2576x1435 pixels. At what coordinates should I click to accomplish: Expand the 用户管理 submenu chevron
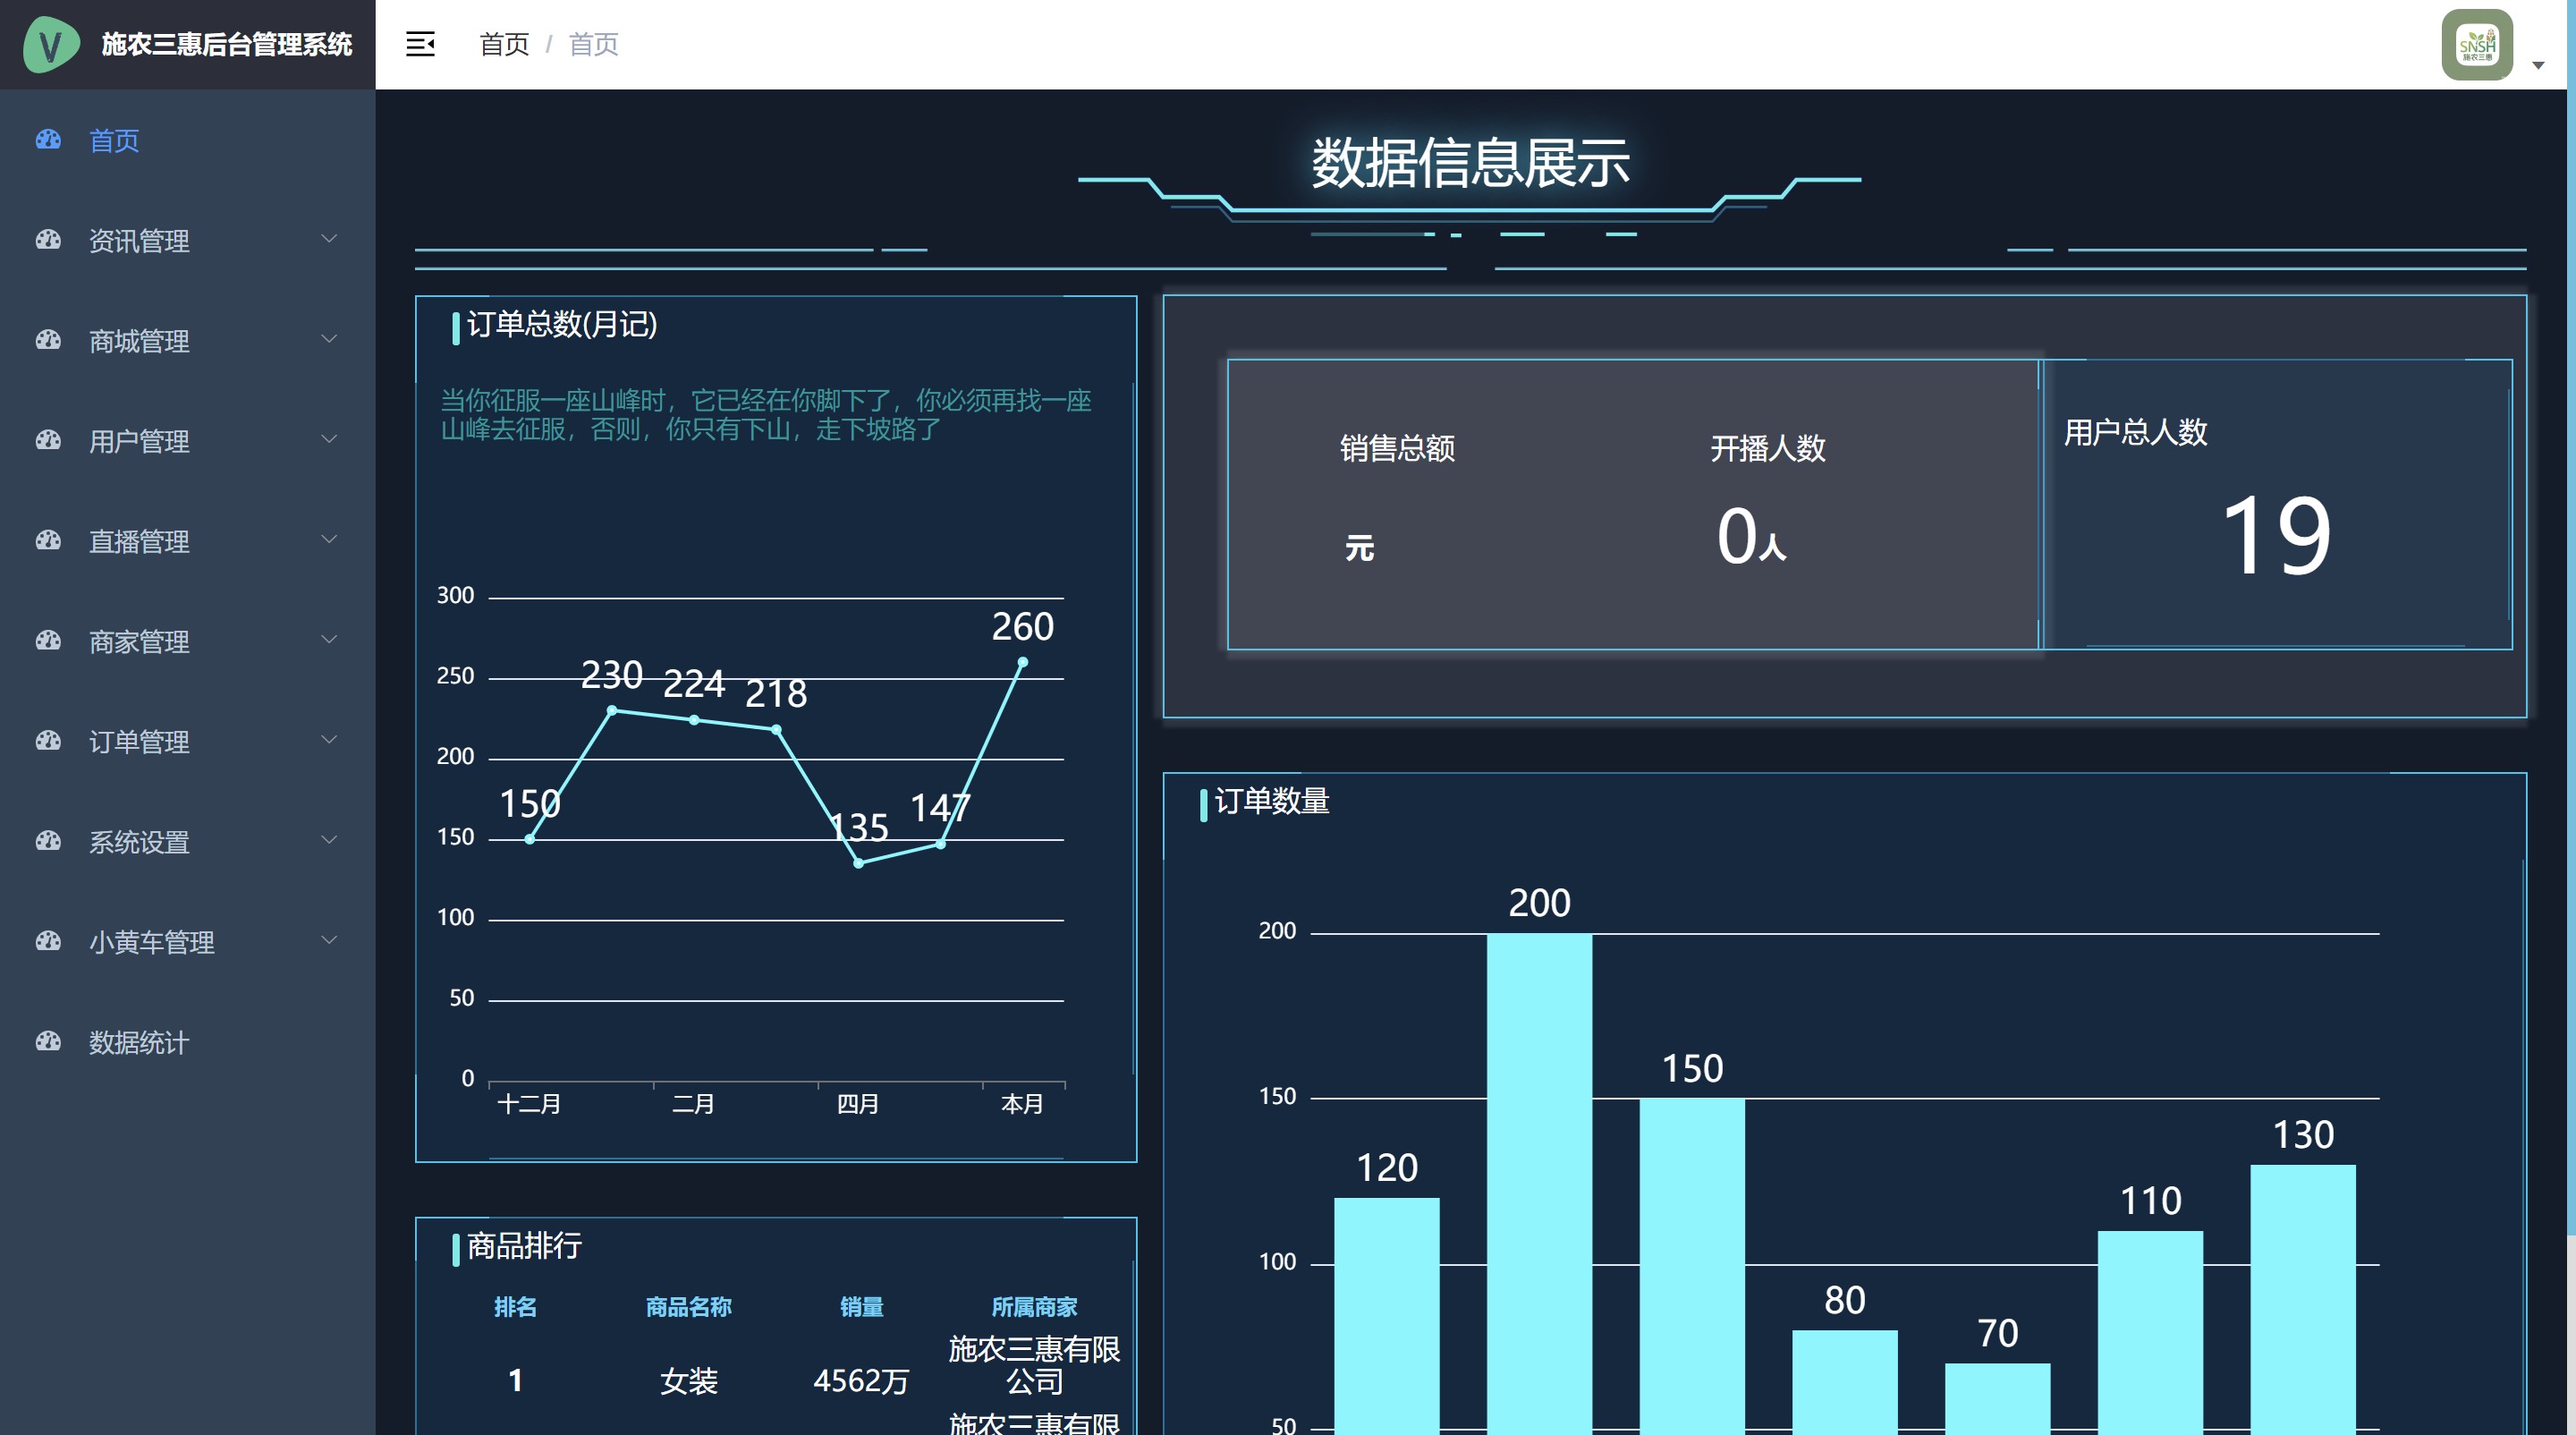pyautogui.click(x=328, y=440)
